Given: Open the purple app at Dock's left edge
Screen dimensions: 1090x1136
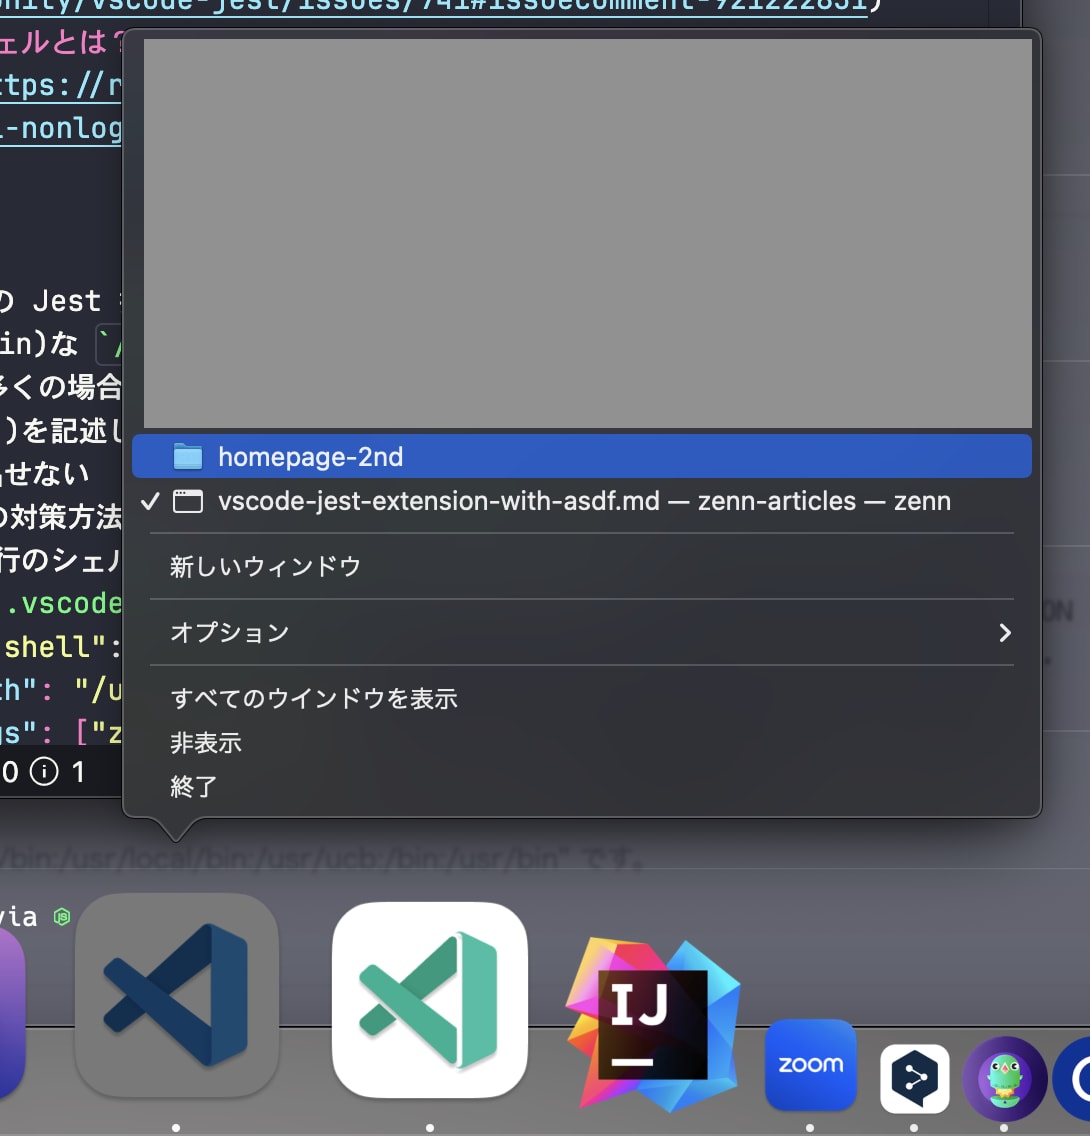Looking at the screenshot, I should point(10,1014).
